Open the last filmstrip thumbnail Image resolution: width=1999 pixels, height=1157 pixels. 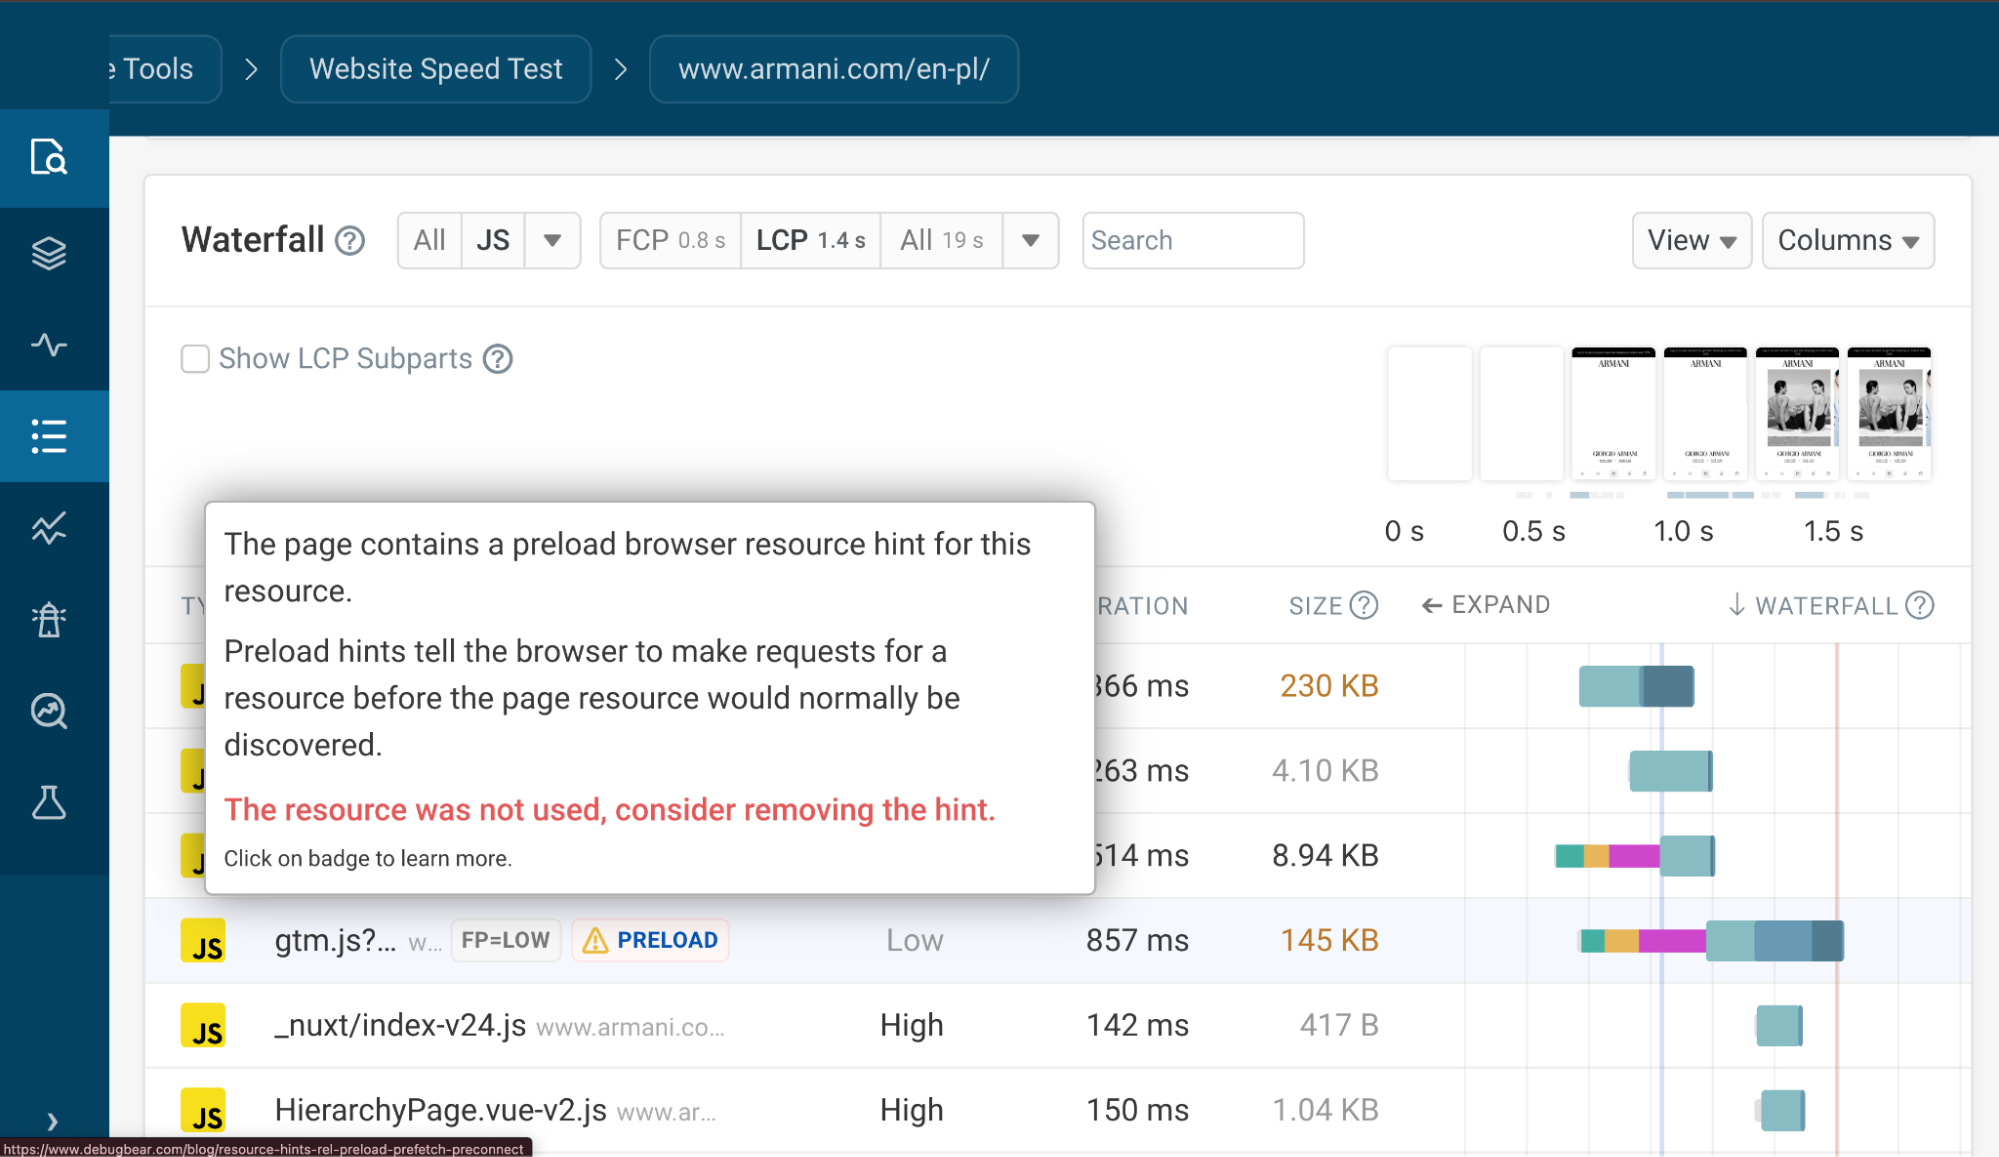(1889, 413)
